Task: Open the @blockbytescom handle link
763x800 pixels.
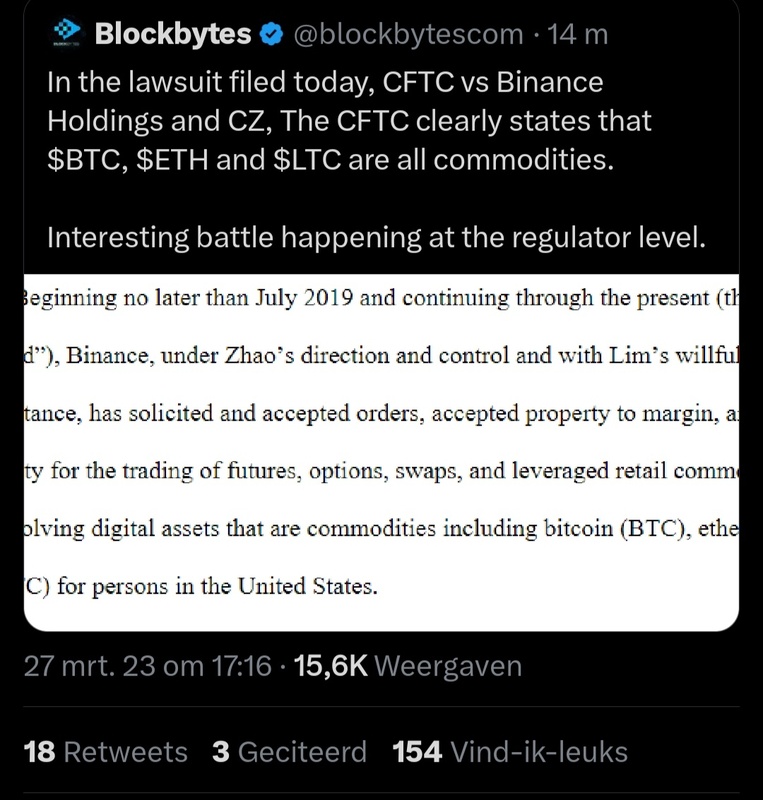Action: pos(409,35)
